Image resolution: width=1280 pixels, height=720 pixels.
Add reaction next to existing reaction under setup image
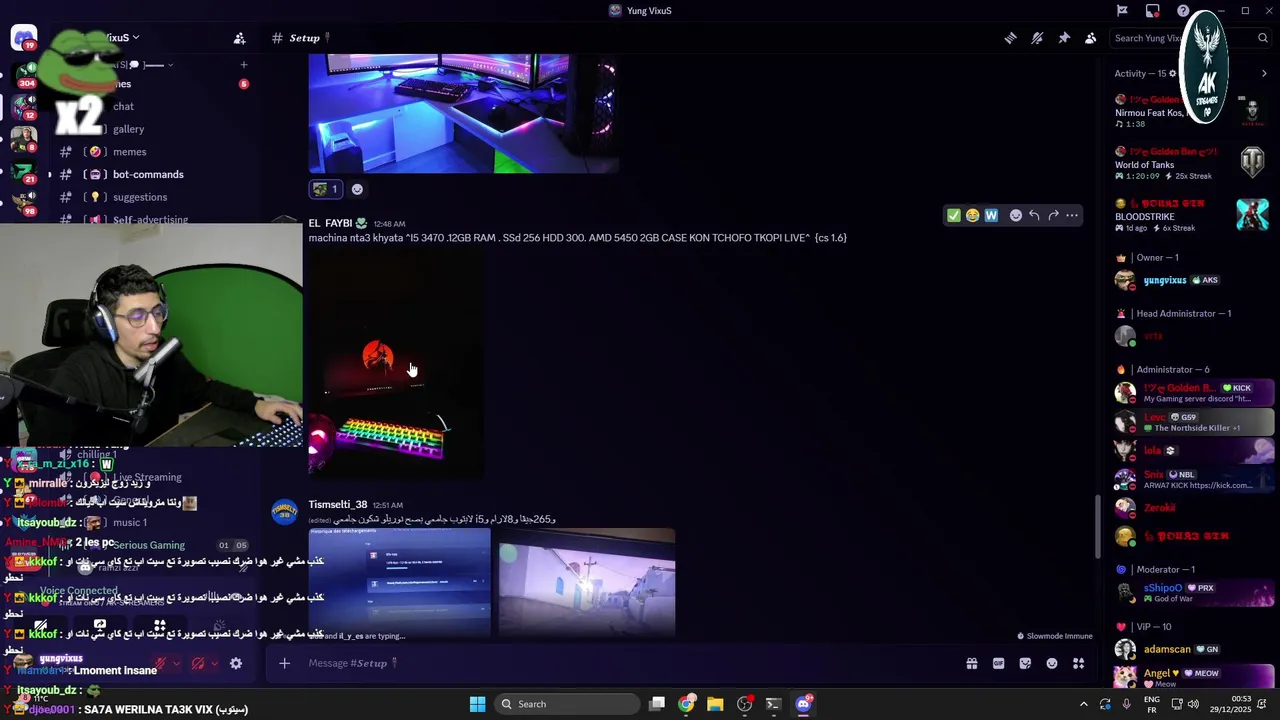[357, 189]
